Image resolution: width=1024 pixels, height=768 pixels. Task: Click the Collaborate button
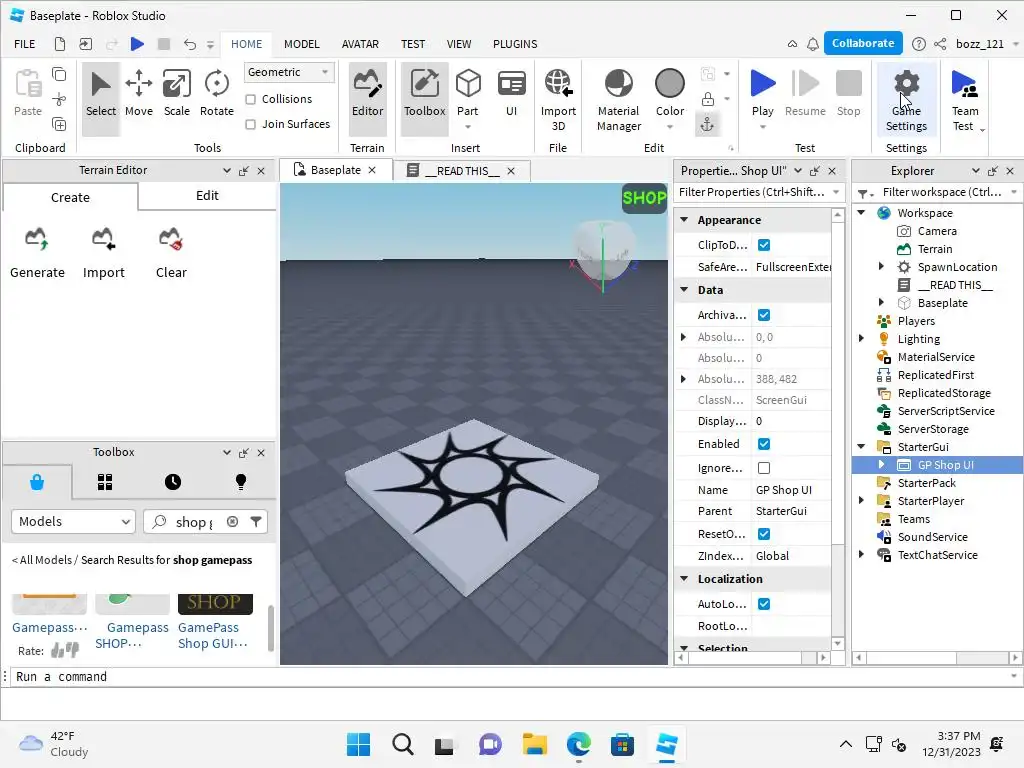tap(863, 43)
